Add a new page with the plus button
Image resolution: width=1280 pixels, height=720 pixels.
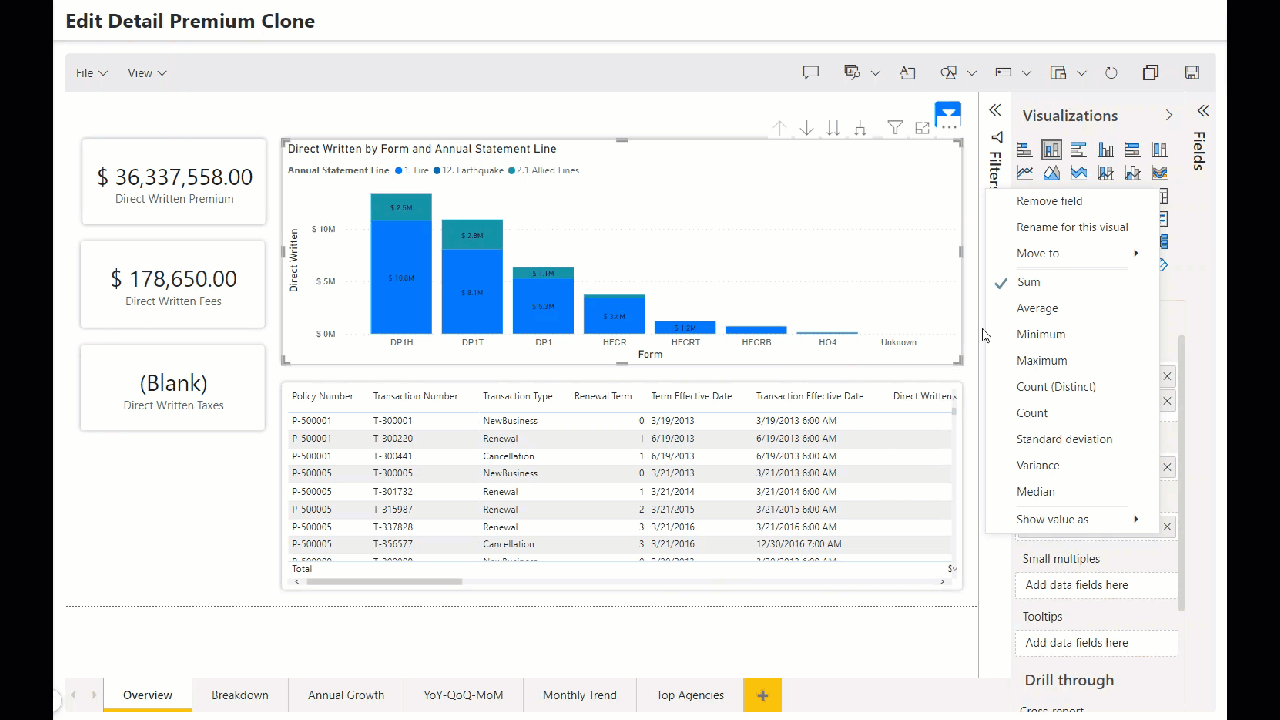(x=762, y=695)
